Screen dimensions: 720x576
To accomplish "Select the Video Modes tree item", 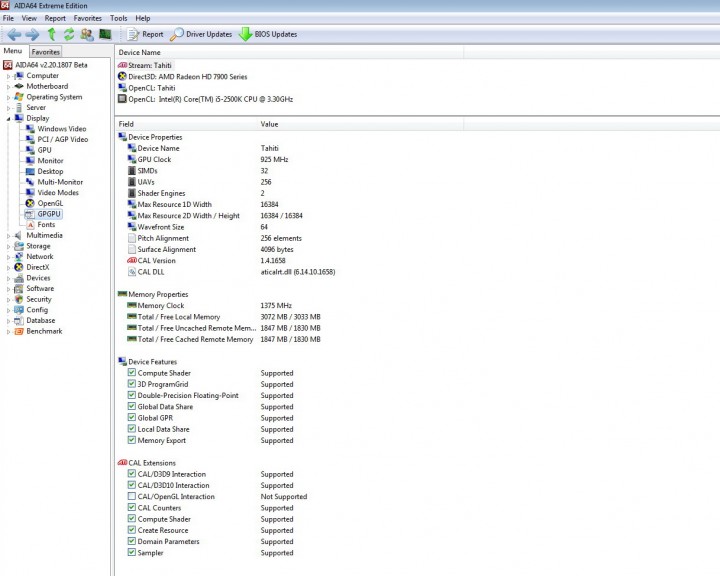I will [58, 192].
